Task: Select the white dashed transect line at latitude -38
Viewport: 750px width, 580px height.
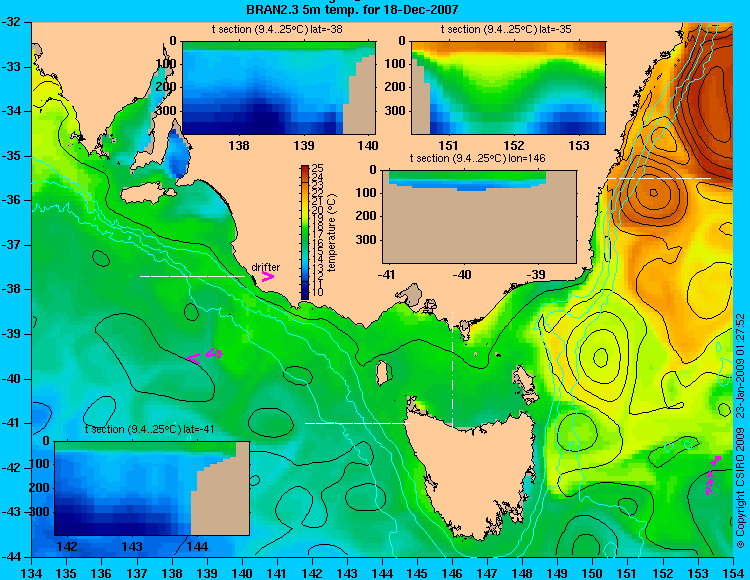Action: [x=192, y=276]
